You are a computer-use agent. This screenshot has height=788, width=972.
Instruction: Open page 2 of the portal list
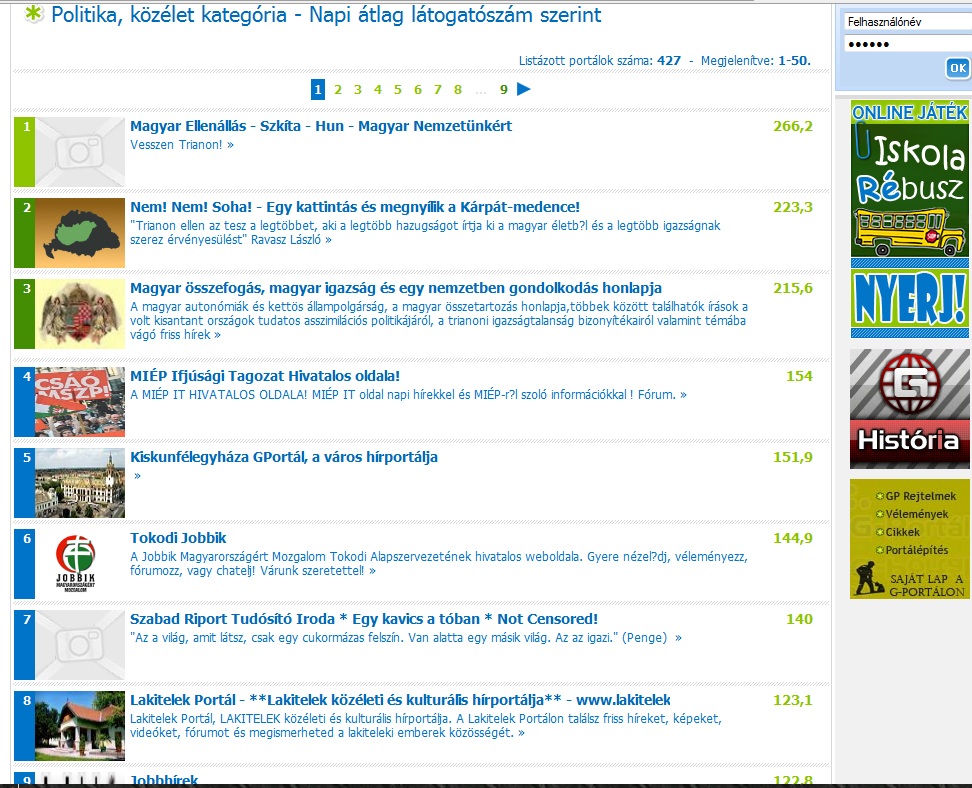pyautogui.click(x=338, y=90)
